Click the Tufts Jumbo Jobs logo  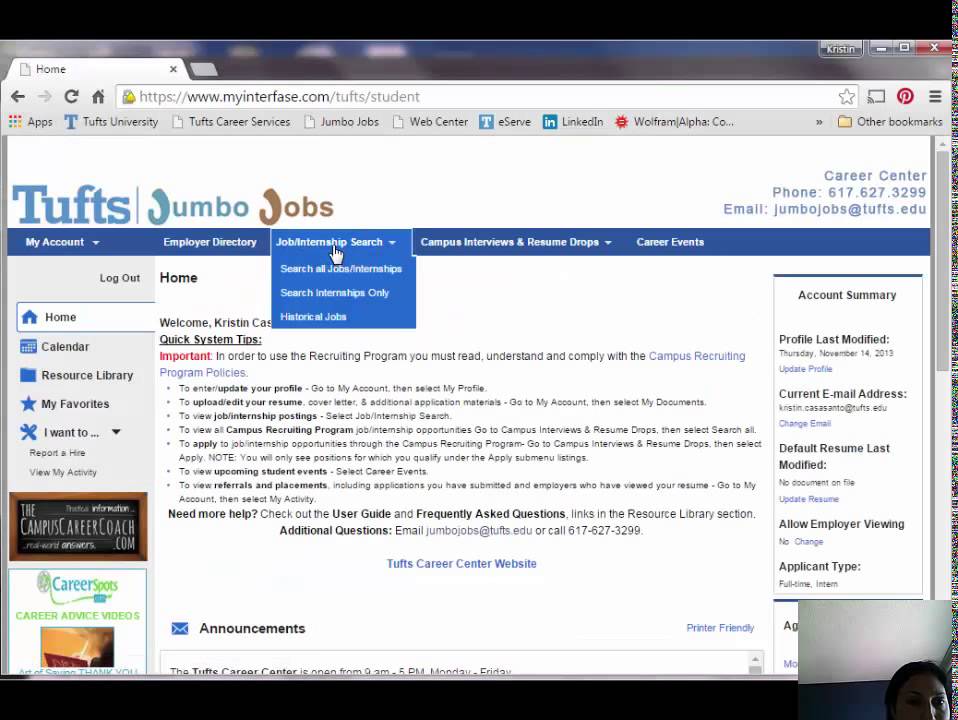click(173, 204)
